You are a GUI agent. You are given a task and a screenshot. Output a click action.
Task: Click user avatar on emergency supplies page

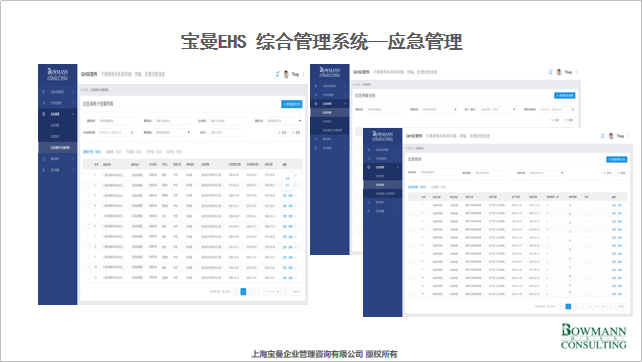pyautogui.click(x=611, y=136)
